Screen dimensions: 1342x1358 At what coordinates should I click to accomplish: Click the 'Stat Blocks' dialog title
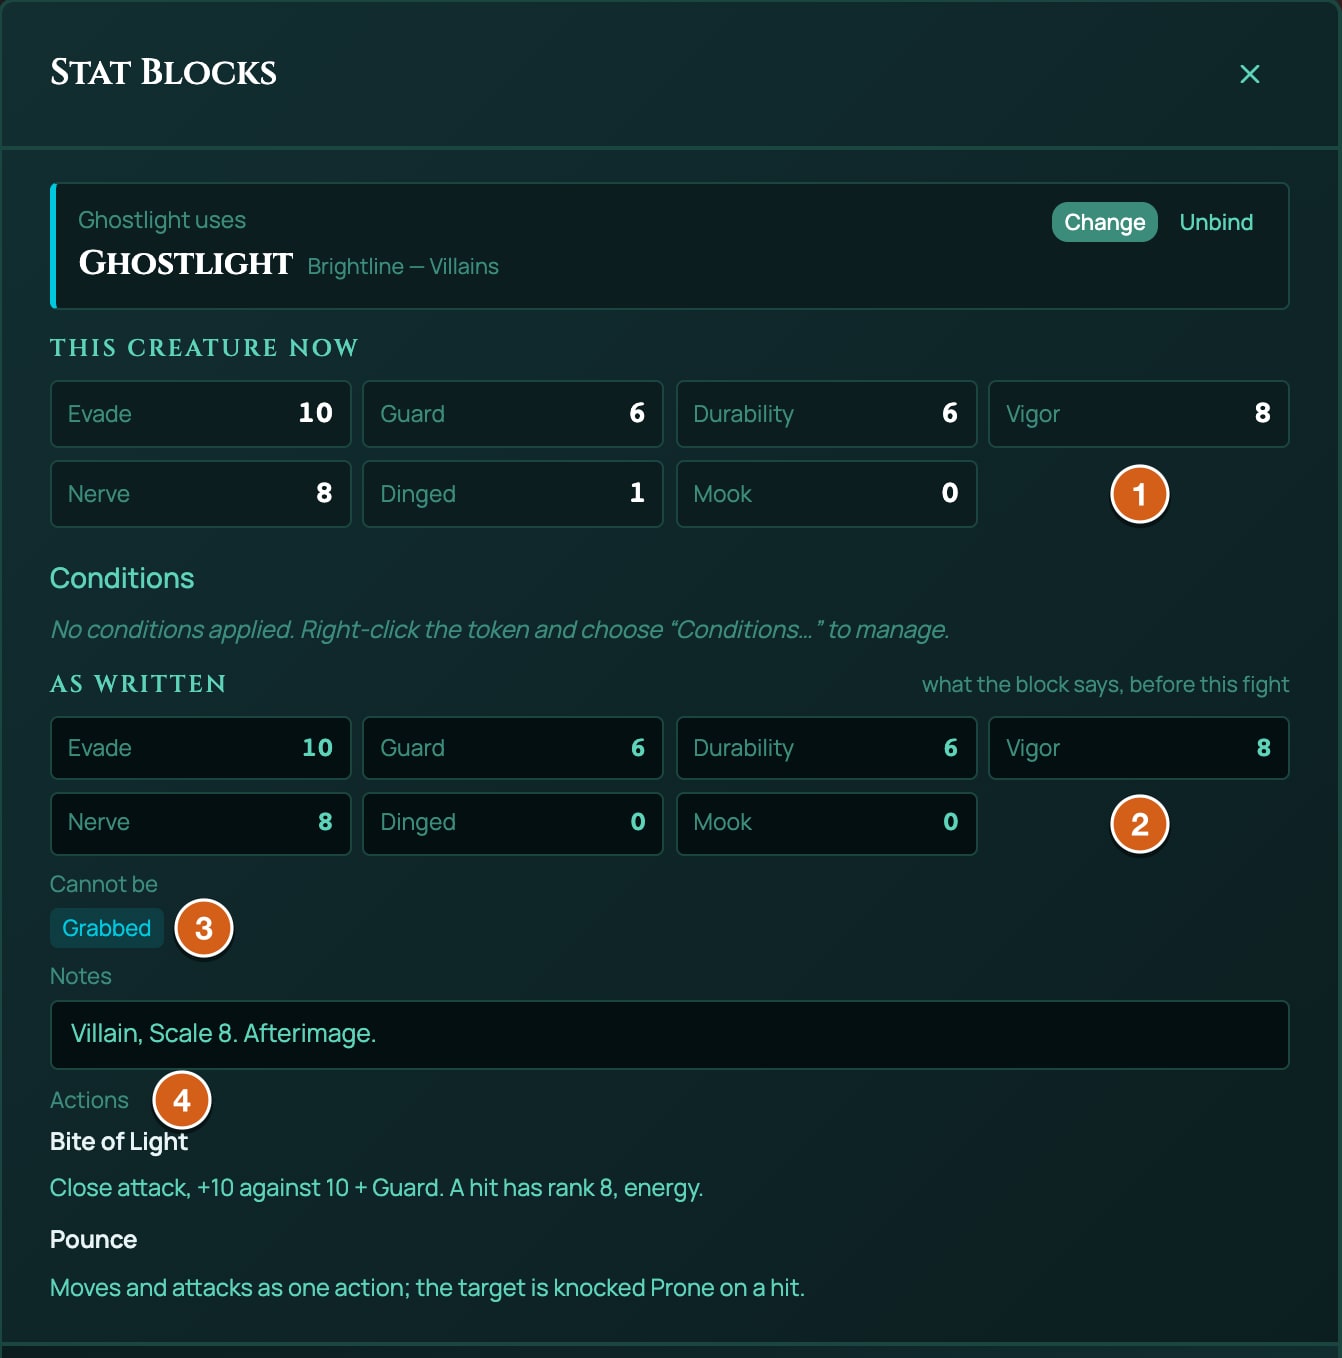[163, 73]
